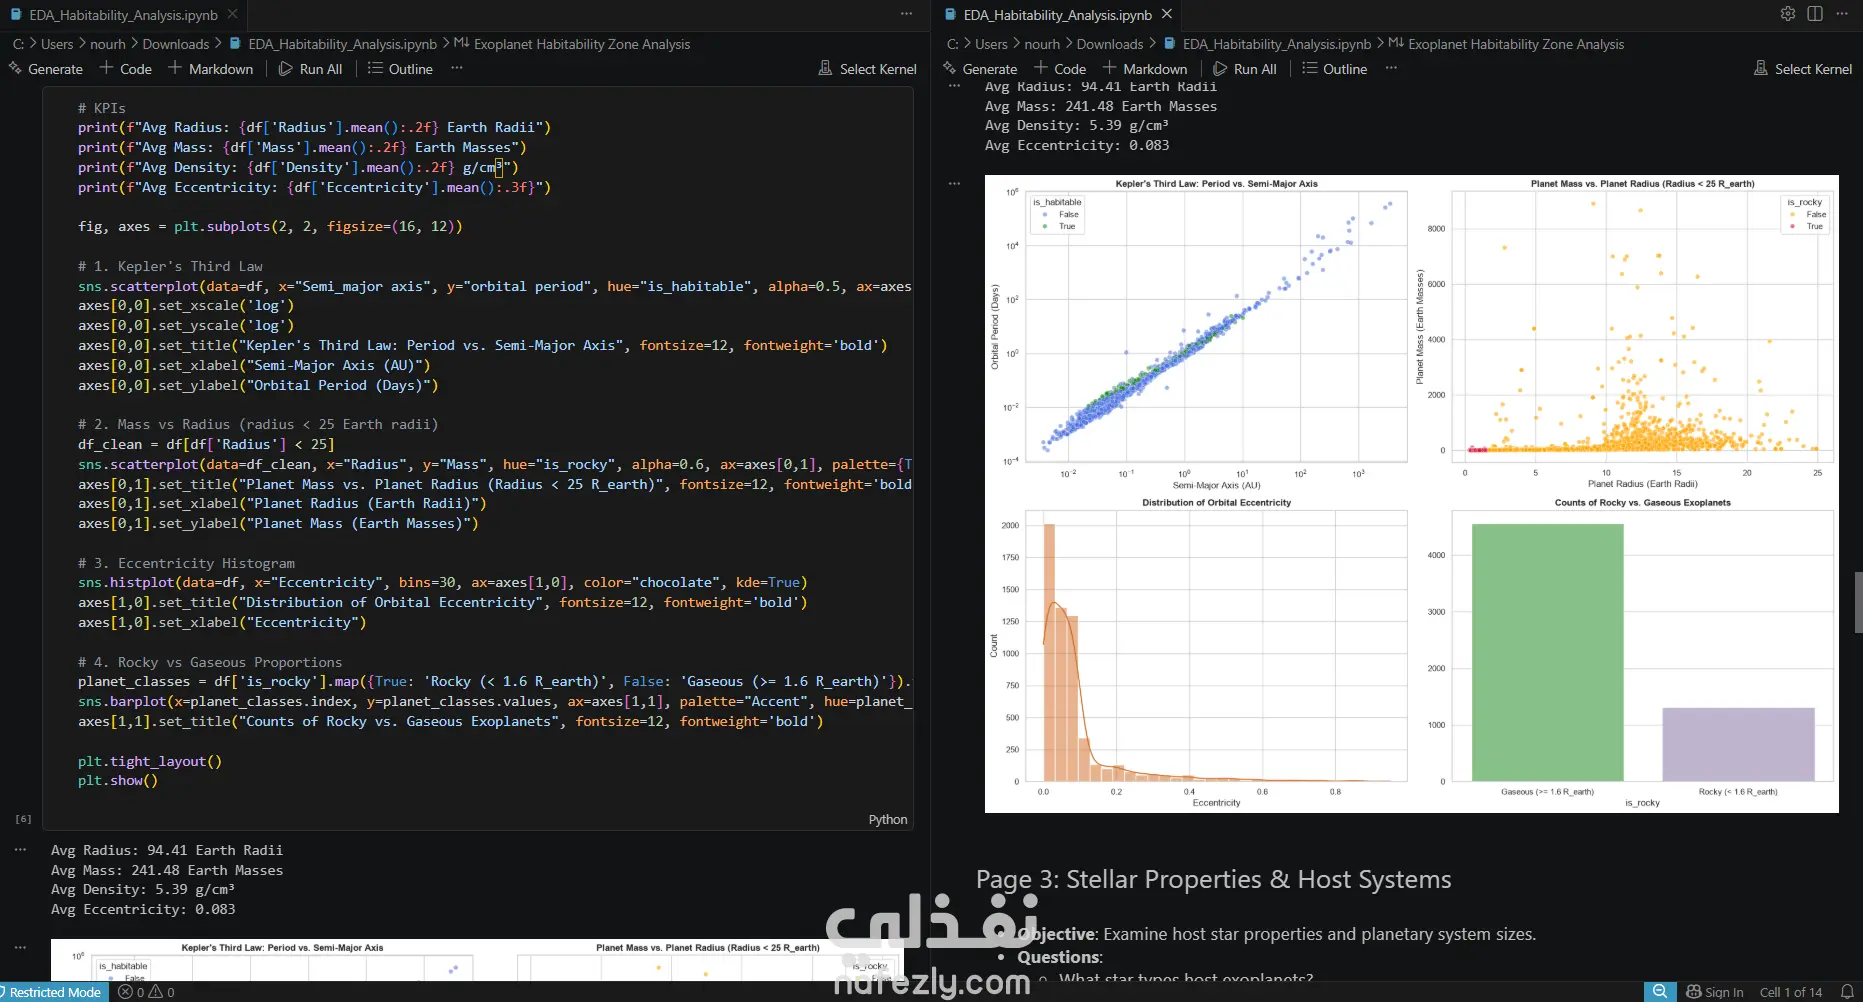Viewport: 1863px width, 1002px height.
Task: Click the 'df_clean = df[df['Radius'] < 25]' line
Action: coord(206,444)
